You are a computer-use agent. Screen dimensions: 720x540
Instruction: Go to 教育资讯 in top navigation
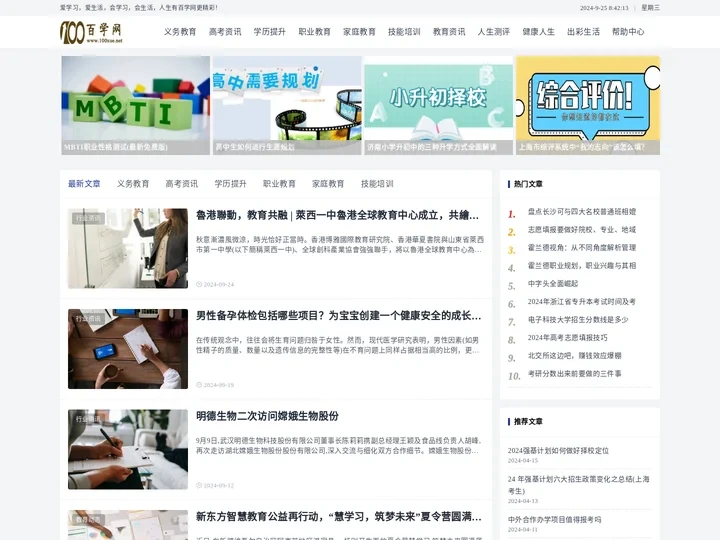coord(449,32)
